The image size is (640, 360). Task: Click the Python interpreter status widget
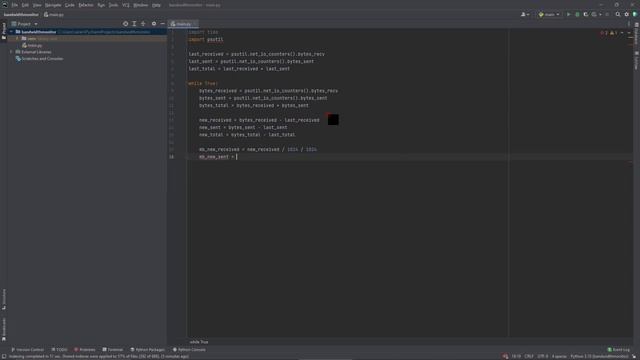coord(599,356)
